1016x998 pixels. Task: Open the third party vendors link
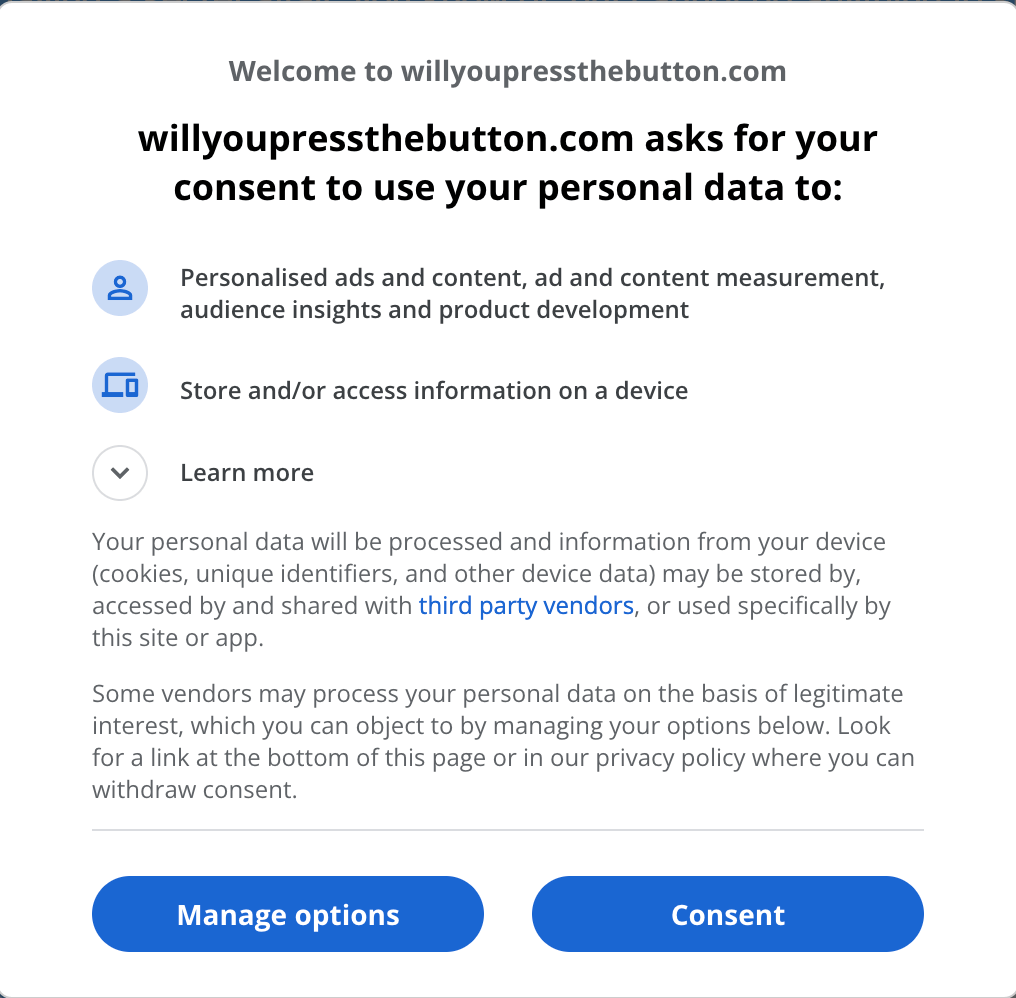coord(526,606)
